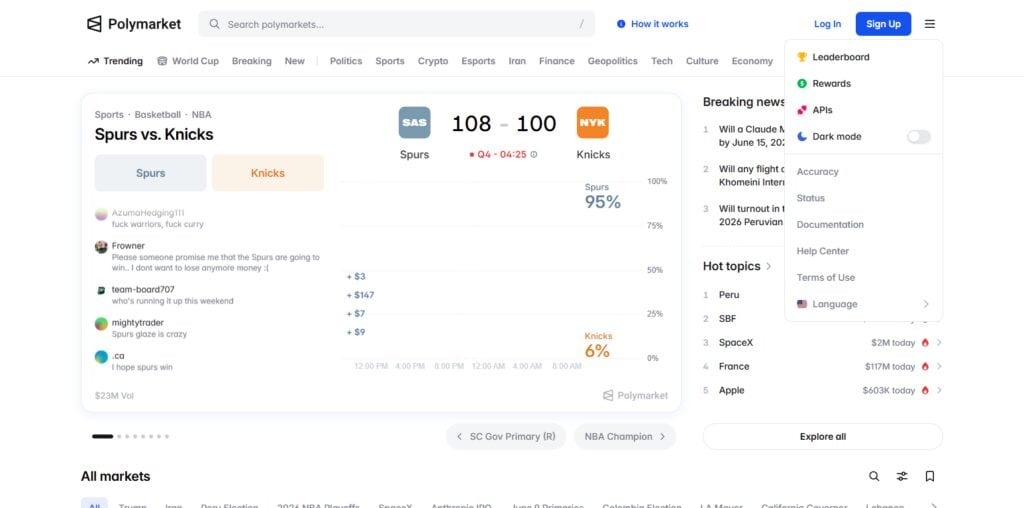Go to next card NBA Champion
The height and width of the screenshot is (508, 1024).
[x=625, y=436]
